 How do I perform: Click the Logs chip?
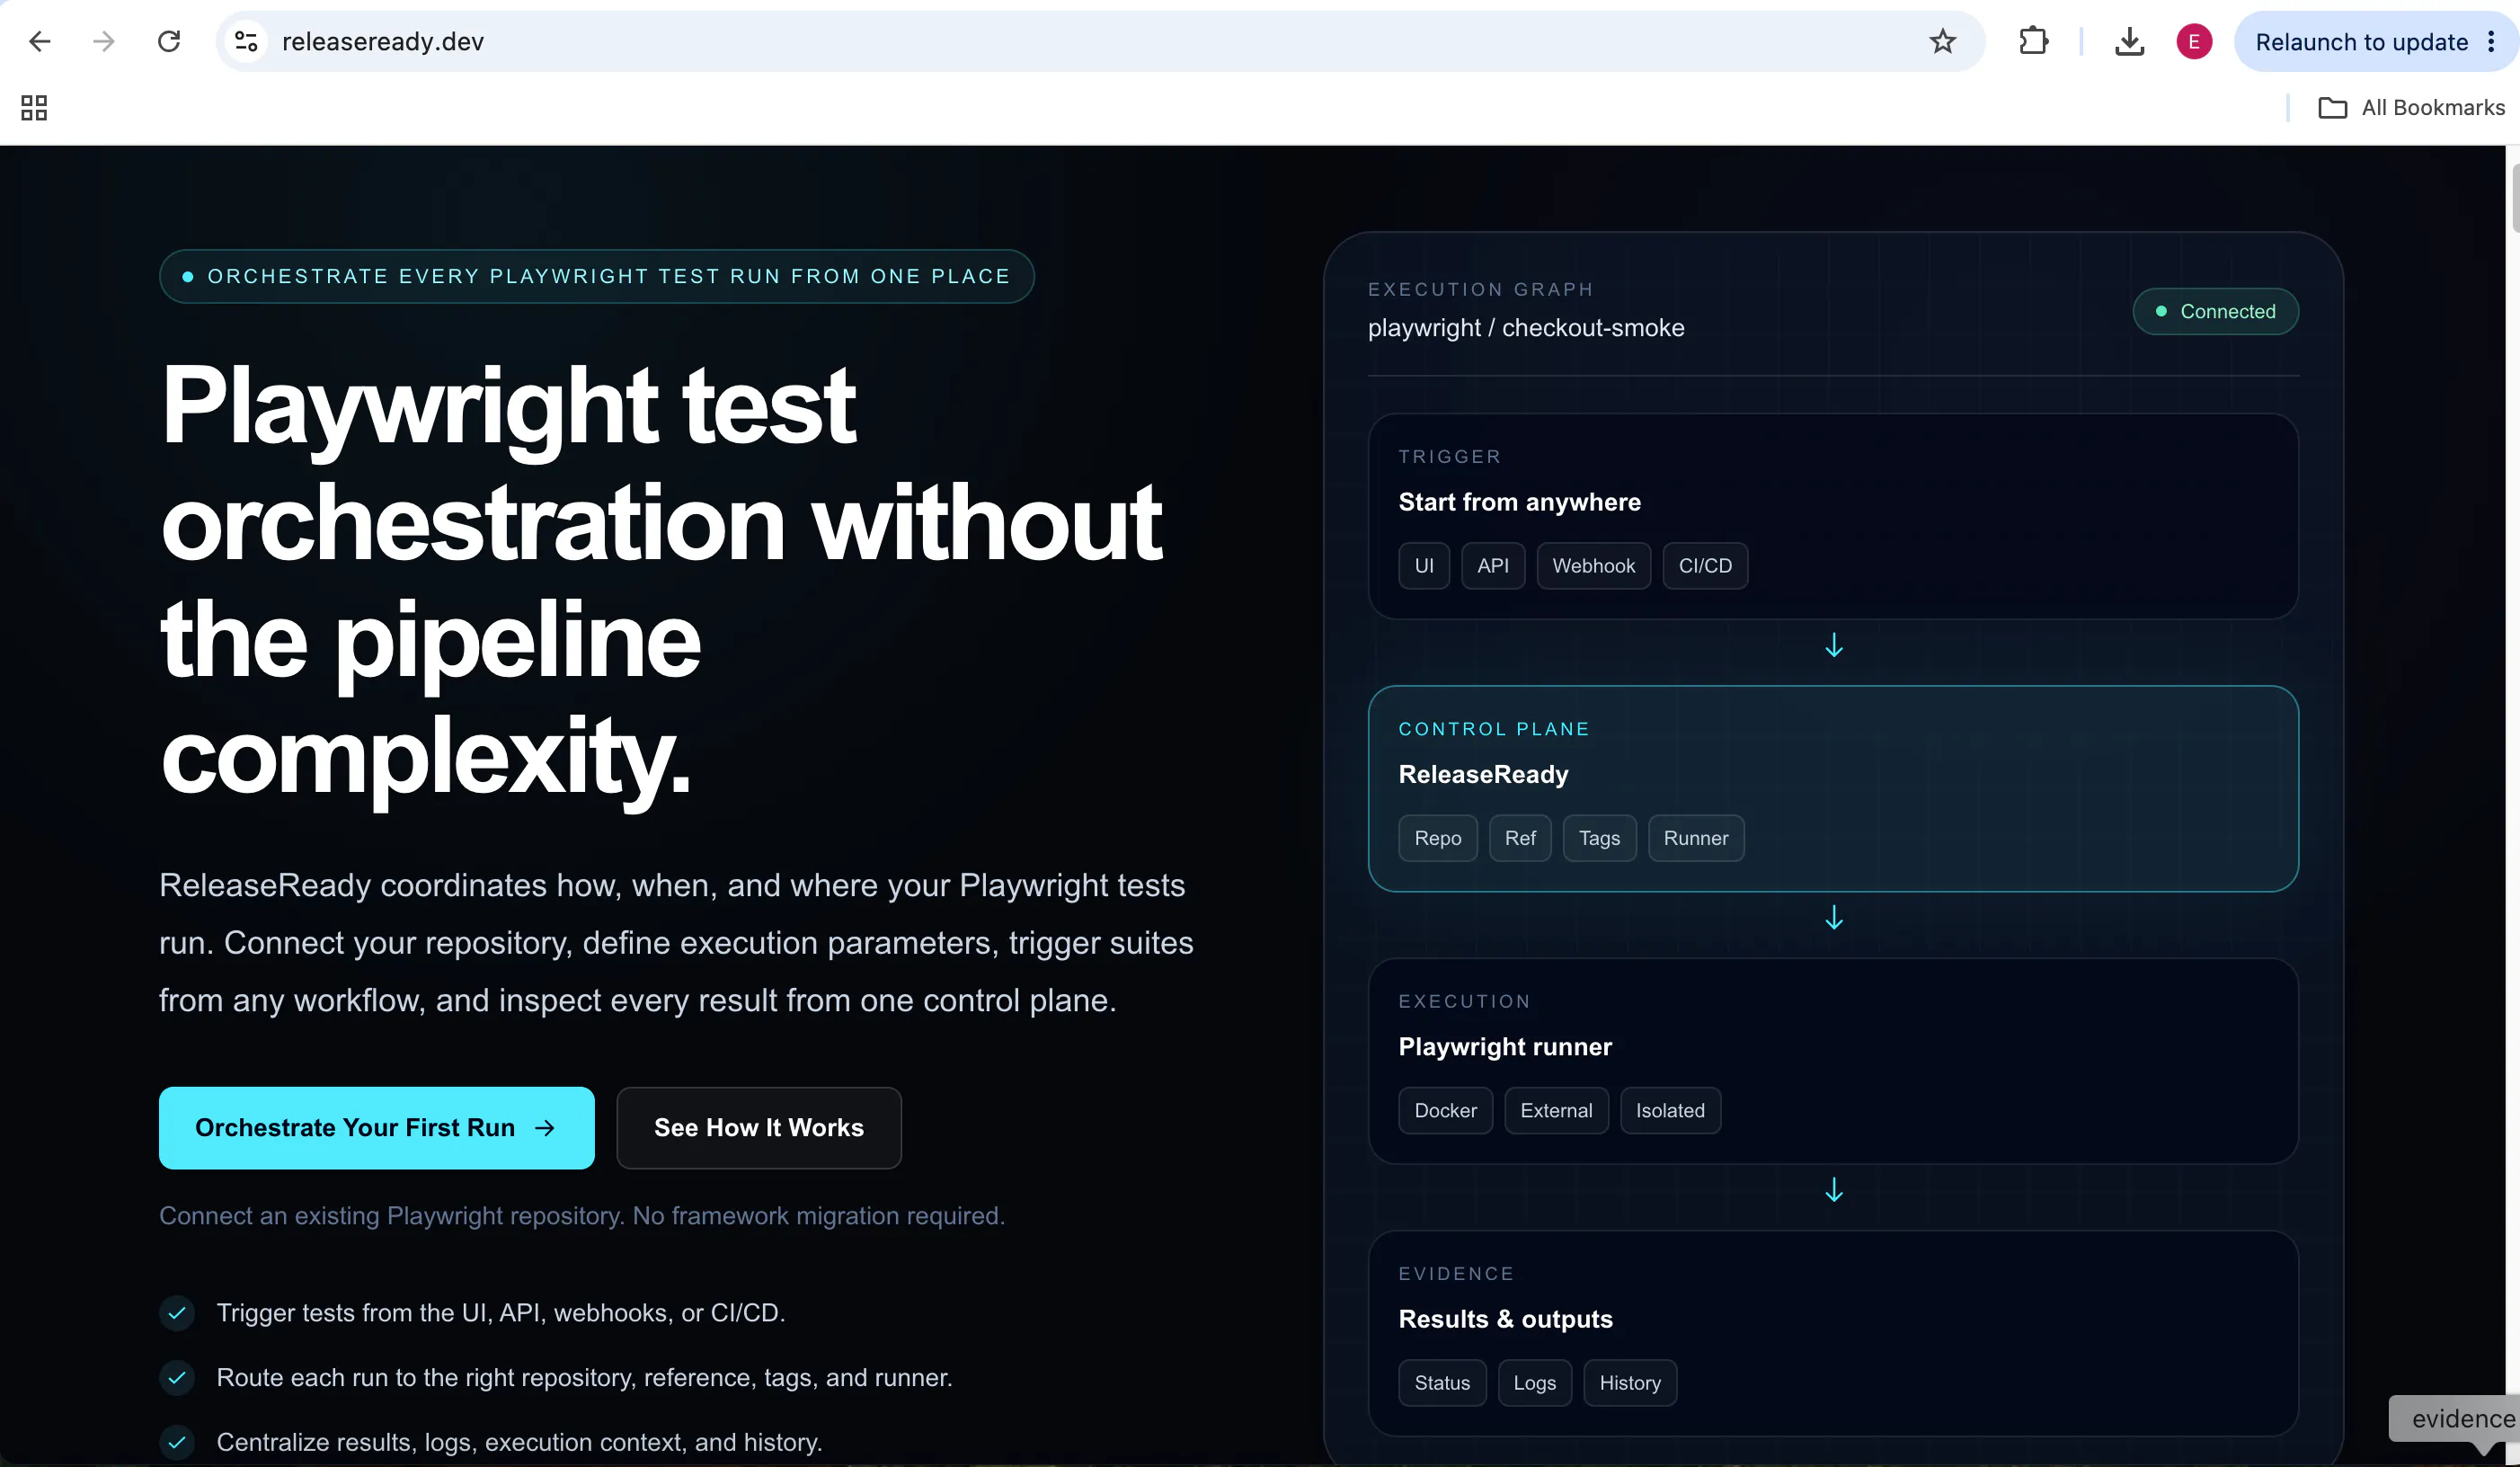click(1534, 1383)
